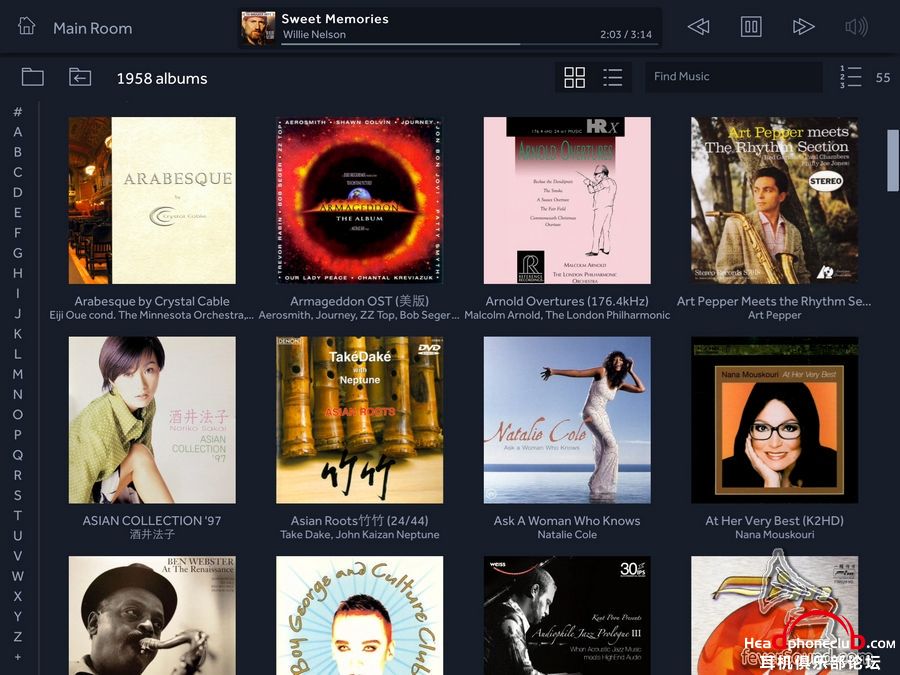This screenshot has height=675, width=900.
Task: Jump to letter Z in the index
Action: (18, 637)
